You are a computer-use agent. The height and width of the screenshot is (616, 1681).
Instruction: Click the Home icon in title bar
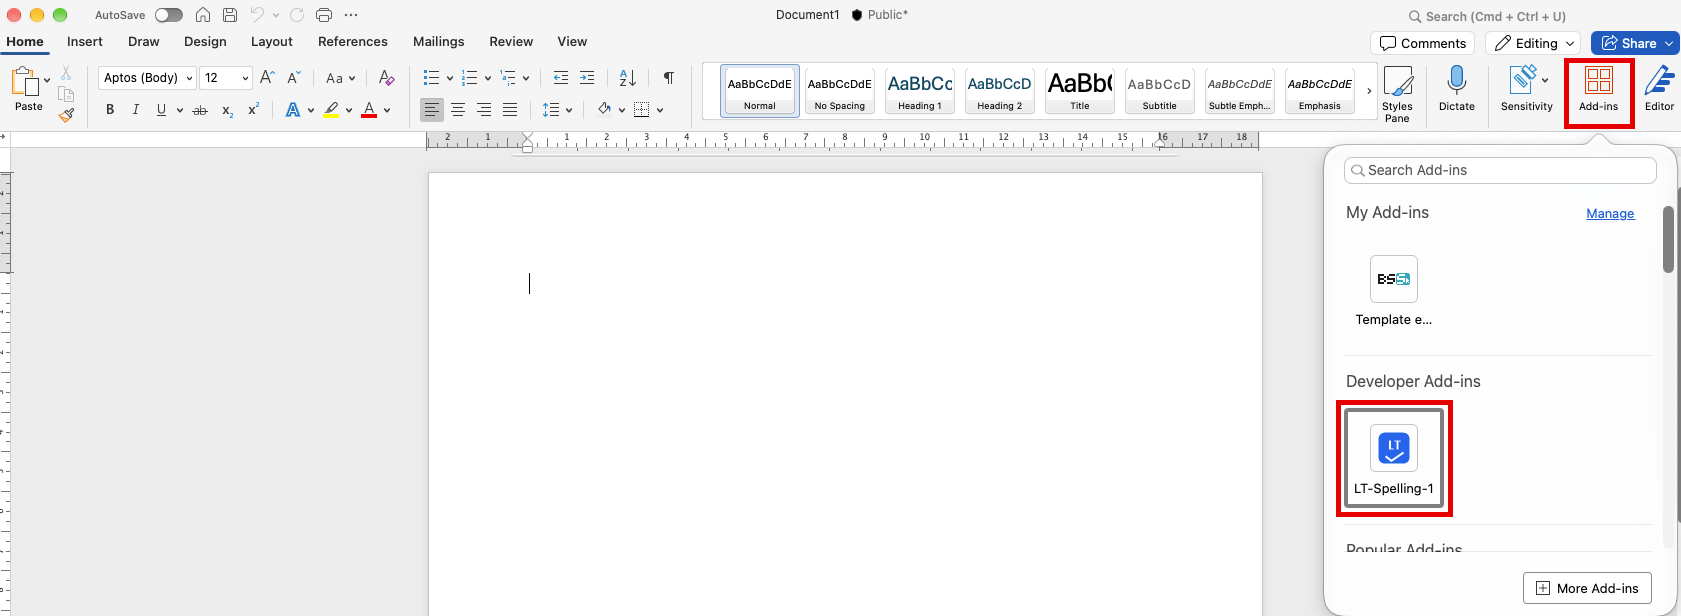pos(203,15)
